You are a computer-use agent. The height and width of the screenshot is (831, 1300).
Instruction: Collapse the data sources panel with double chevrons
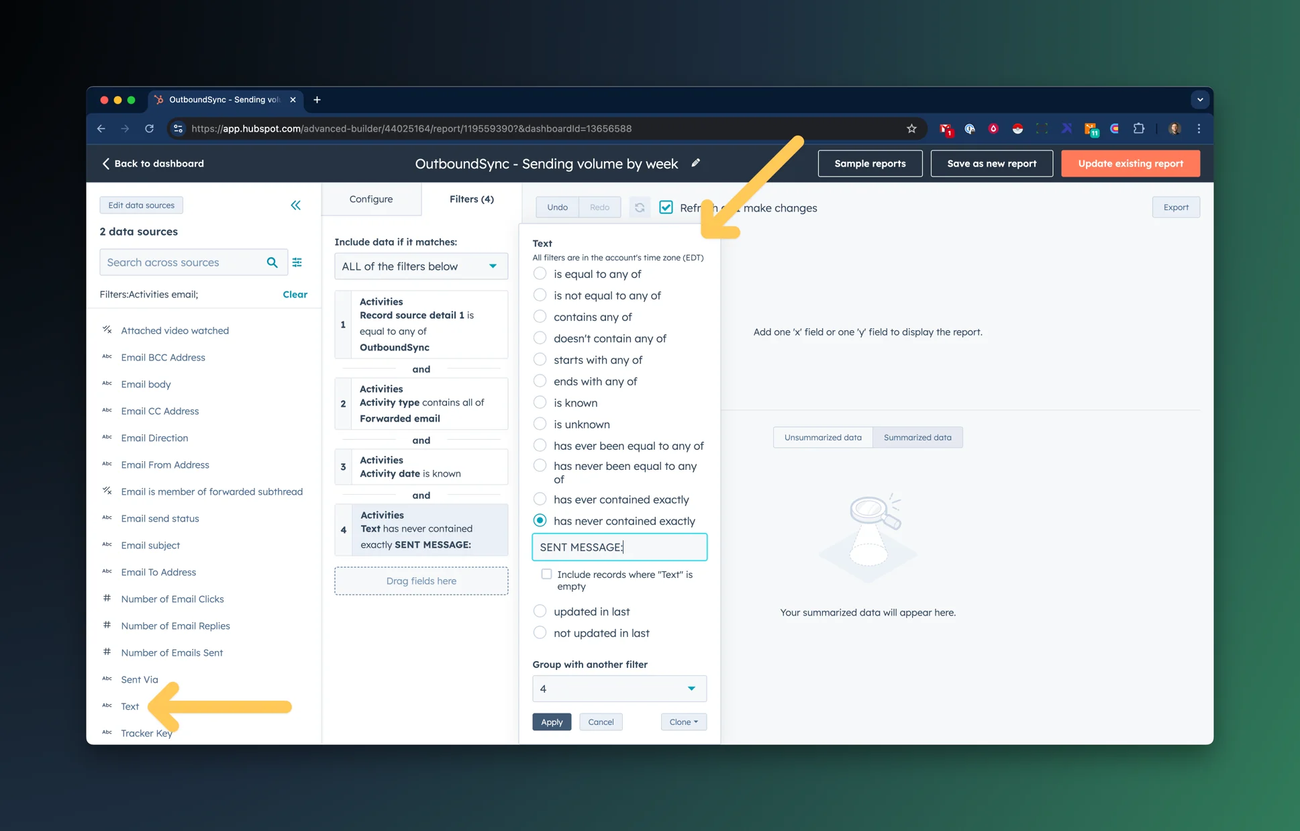click(x=295, y=205)
